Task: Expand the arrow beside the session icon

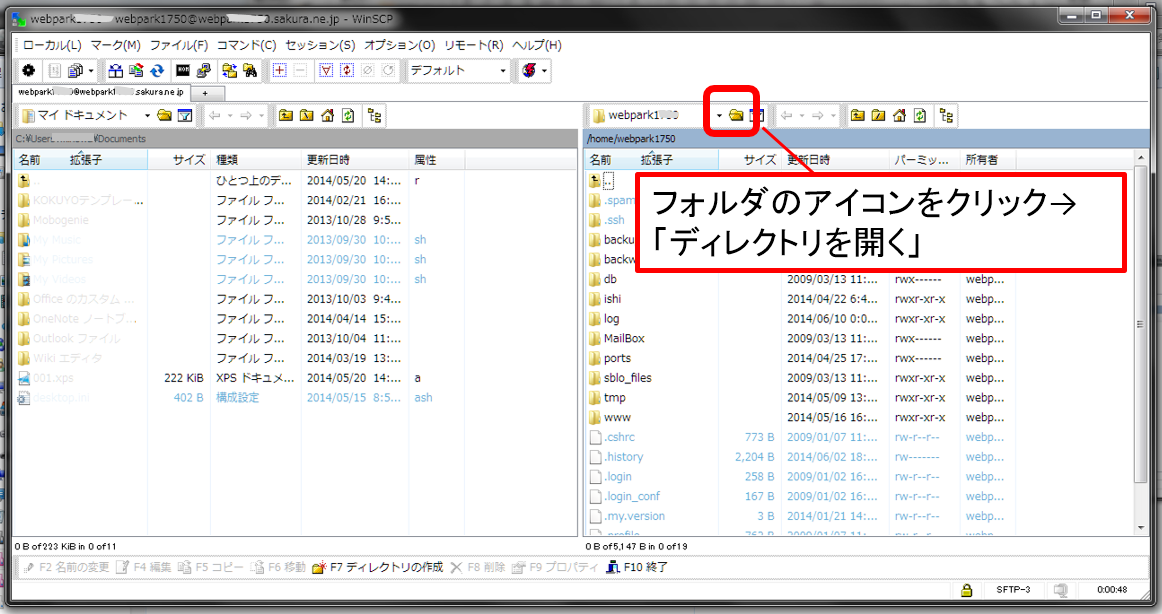Action: (x=545, y=71)
